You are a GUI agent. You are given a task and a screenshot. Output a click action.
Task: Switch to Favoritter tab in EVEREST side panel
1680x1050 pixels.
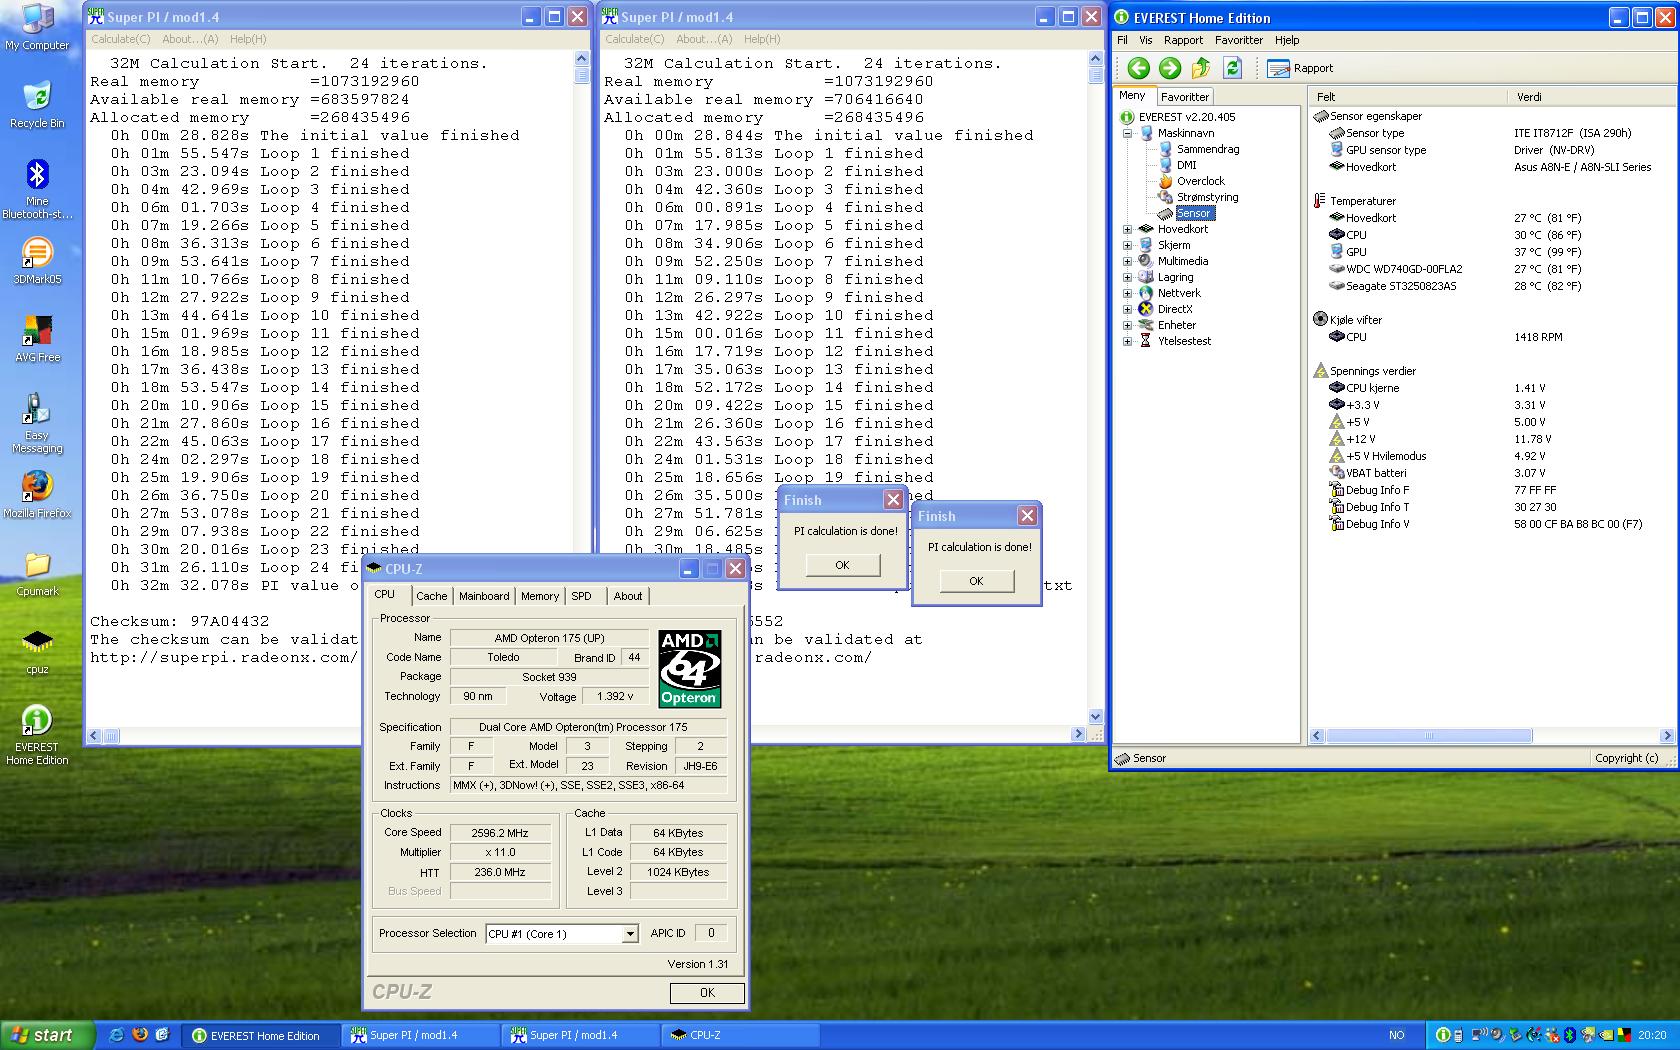(x=1185, y=97)
